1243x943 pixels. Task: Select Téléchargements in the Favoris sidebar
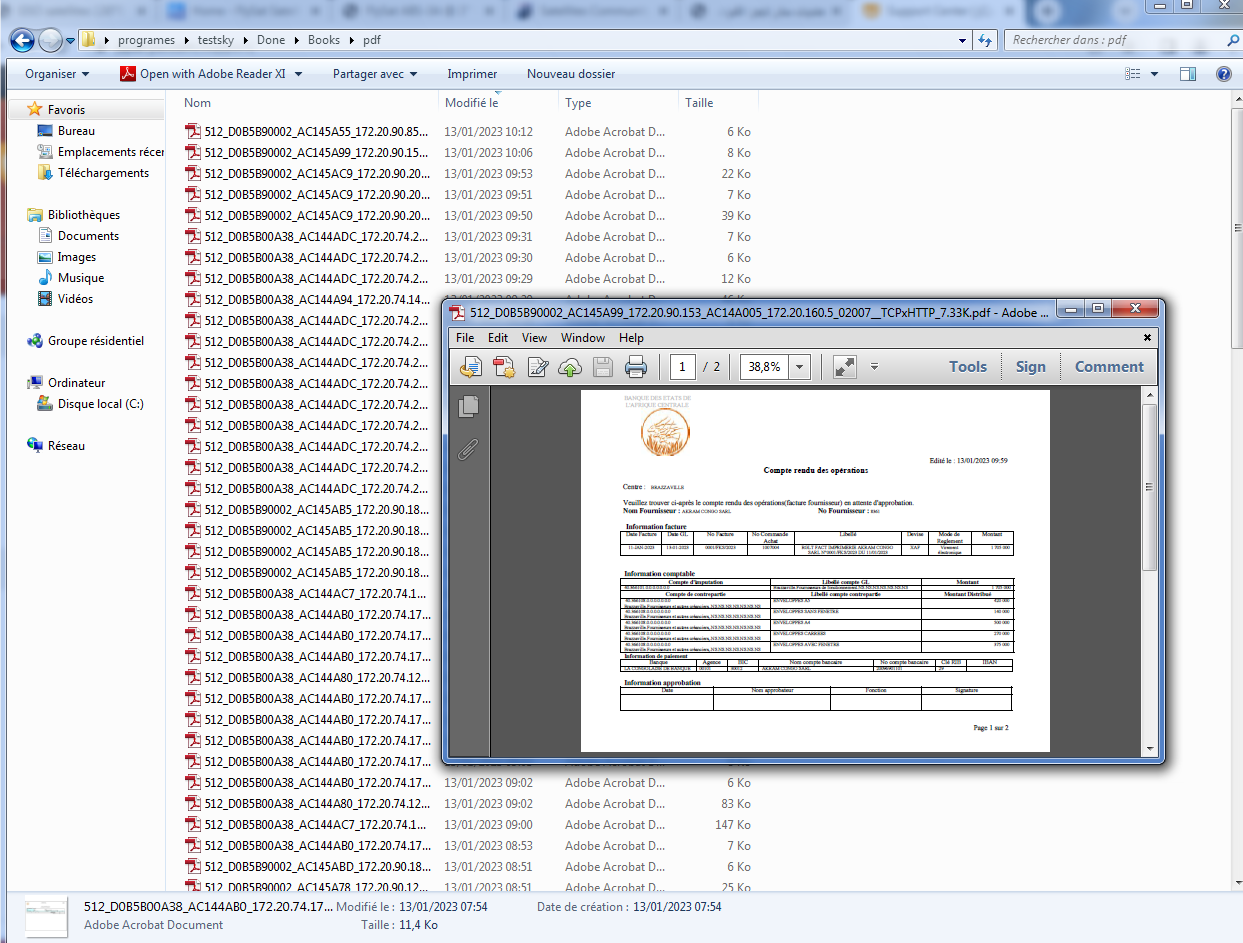tap(103, 173)
